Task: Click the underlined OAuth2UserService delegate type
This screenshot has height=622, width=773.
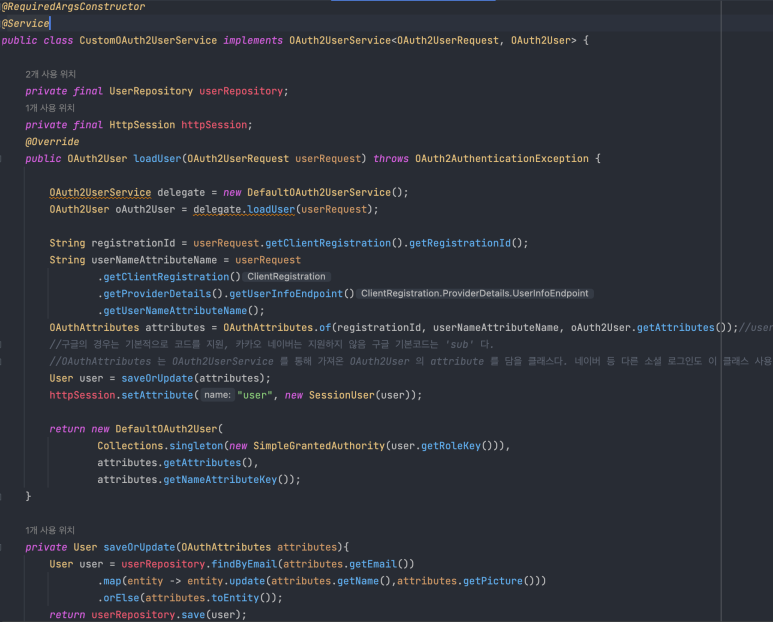Action: [100, 193]
